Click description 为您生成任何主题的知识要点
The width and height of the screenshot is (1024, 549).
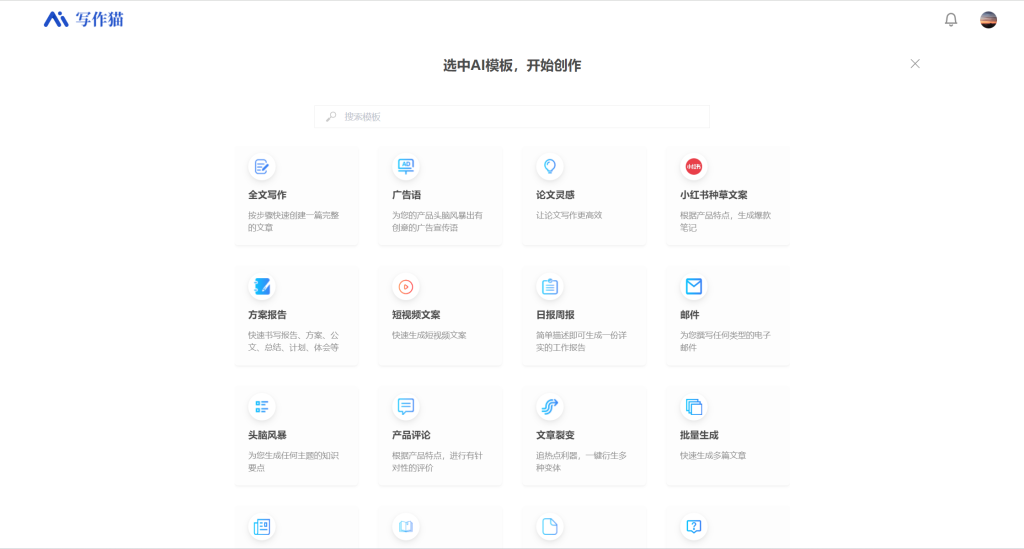(x=293, y=462)
